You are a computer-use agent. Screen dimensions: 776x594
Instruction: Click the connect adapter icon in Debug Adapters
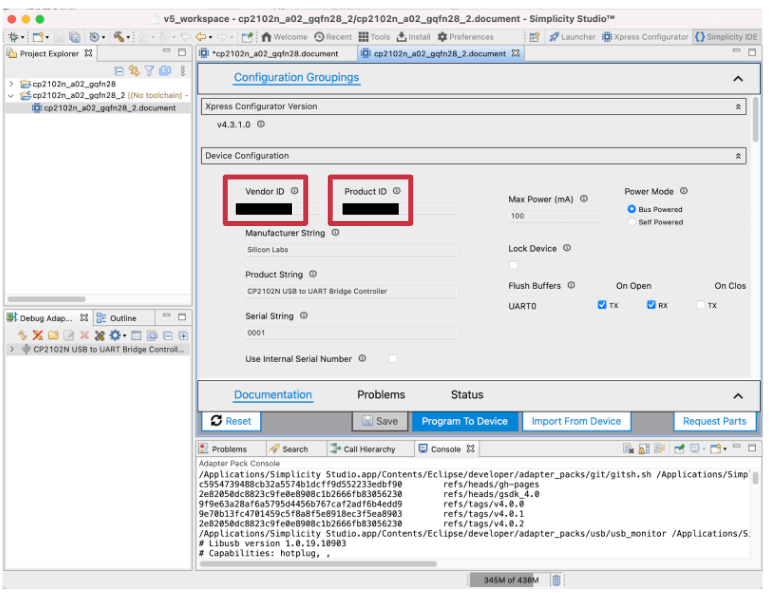[22, 336]
